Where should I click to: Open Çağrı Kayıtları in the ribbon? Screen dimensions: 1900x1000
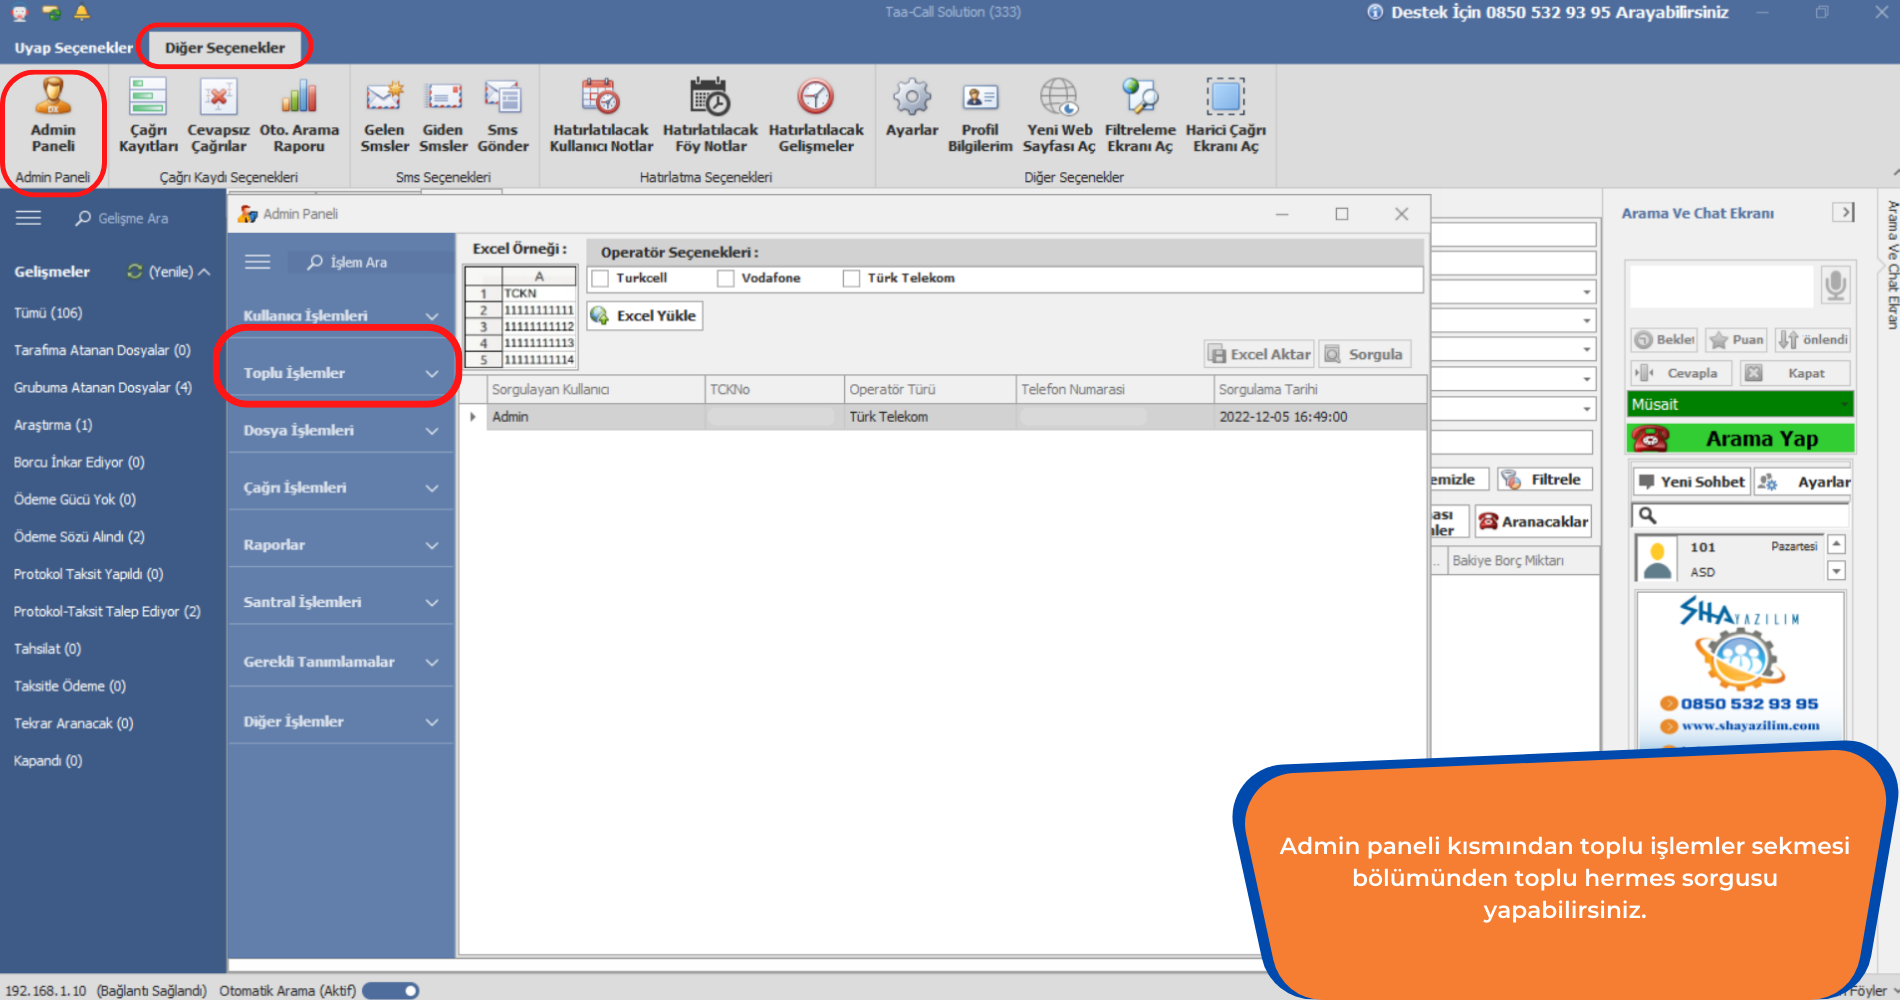click(148, 115)
